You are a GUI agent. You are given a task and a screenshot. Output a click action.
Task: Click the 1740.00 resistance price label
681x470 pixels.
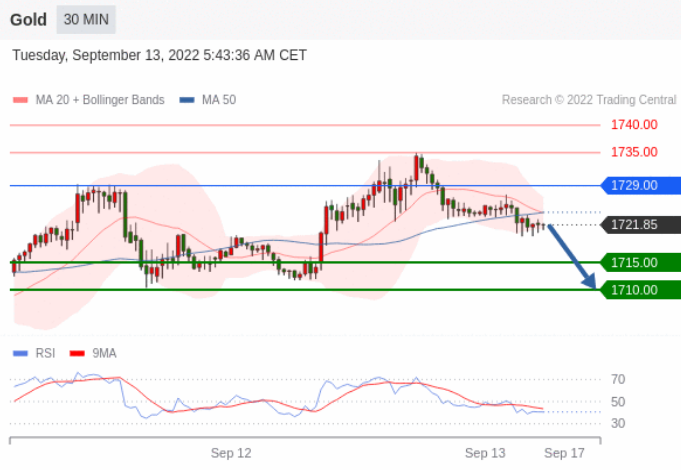pos(634,125)
